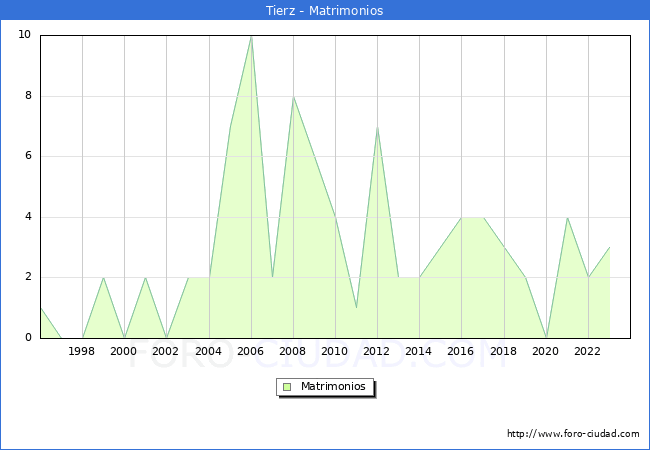Image resolution: width=650 pixels, height=450 pixels.
Task: Select the 2006 peak at value 10
Action: (x=251, y=36)
